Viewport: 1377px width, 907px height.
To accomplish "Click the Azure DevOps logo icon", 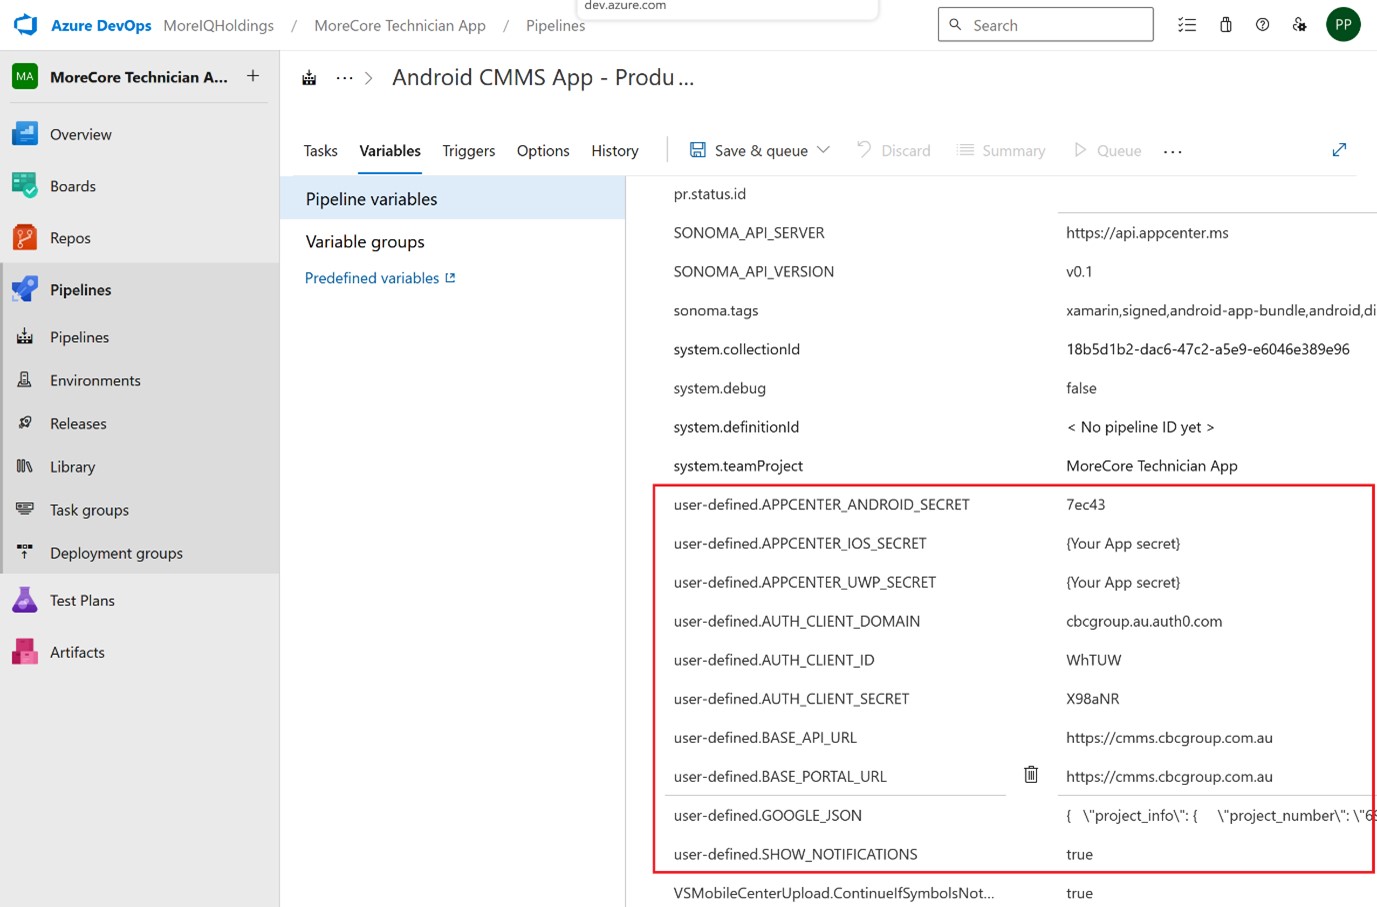I will (26, 25).
